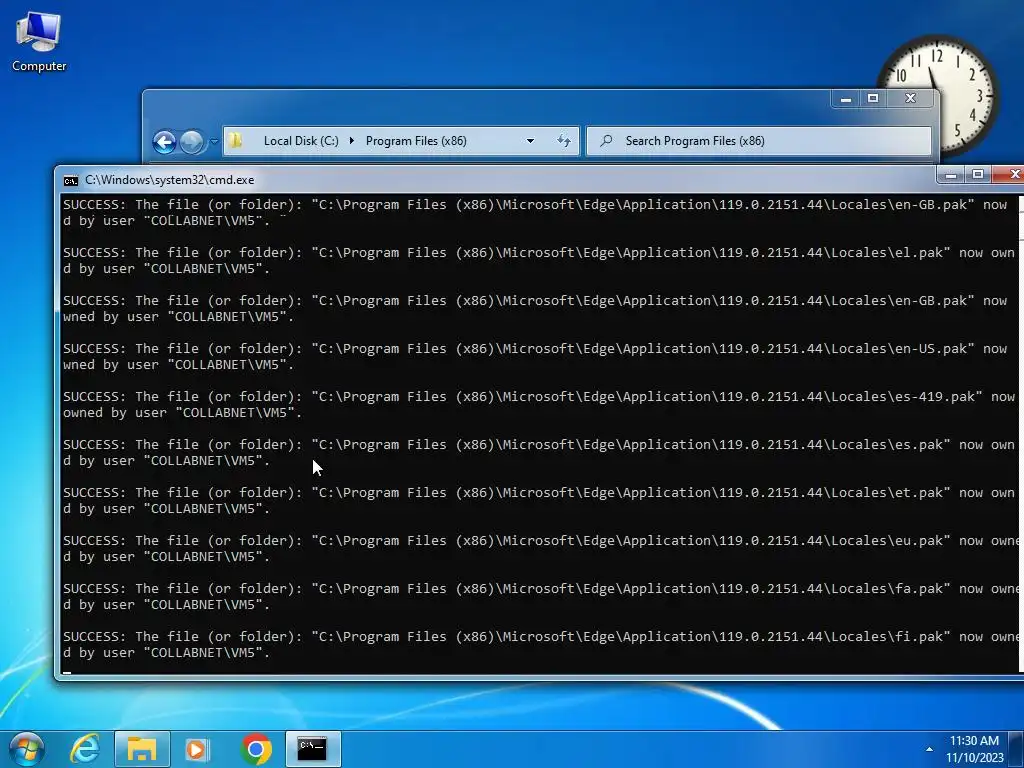Screen dimensions: 1024x768
Task: Maximize the Explorer window
Action: (x=873, y=99)
